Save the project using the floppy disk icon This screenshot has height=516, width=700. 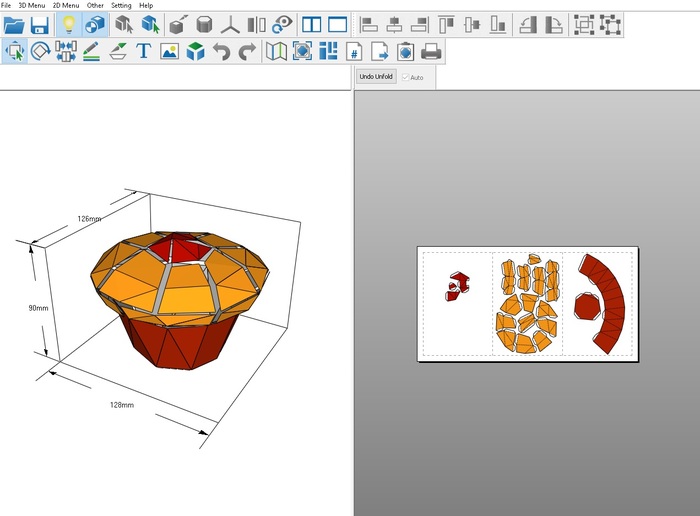[x=39, y=24]
